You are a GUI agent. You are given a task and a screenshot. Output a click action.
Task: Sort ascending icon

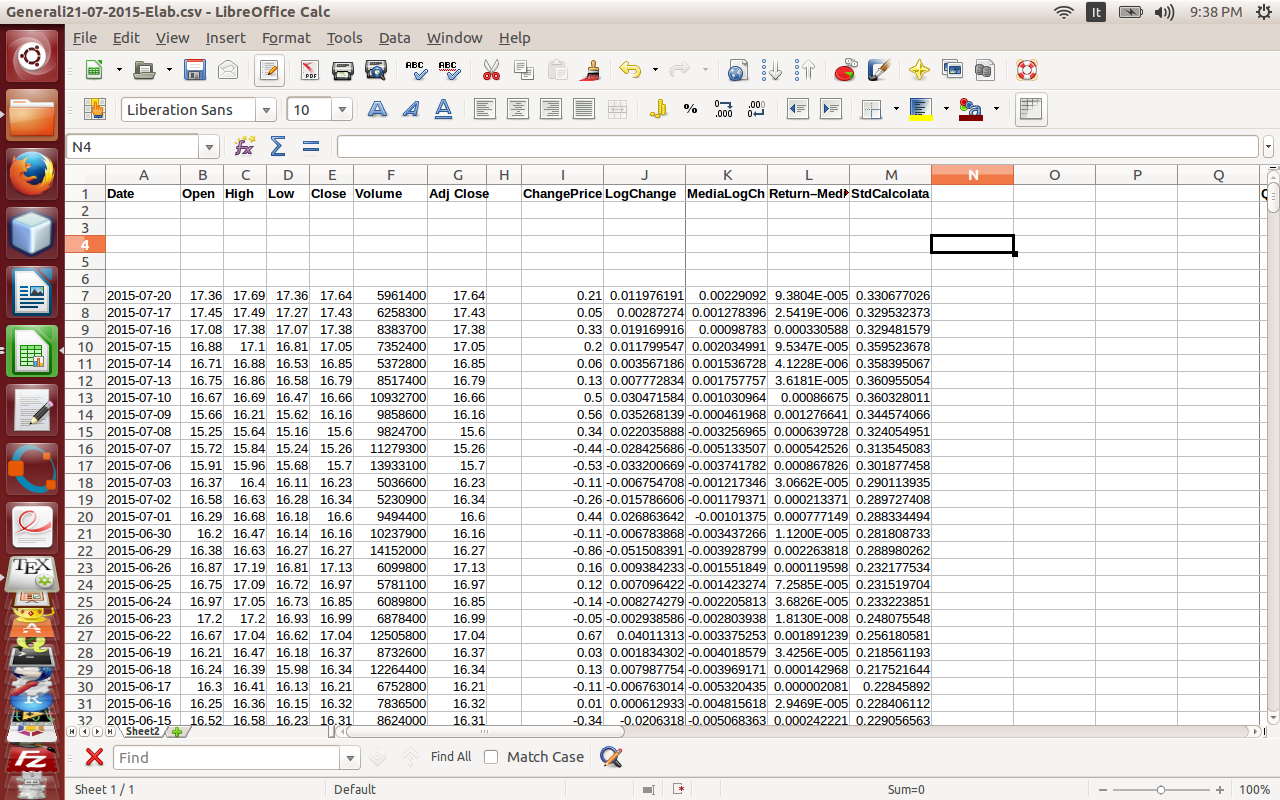click(771, 70)
